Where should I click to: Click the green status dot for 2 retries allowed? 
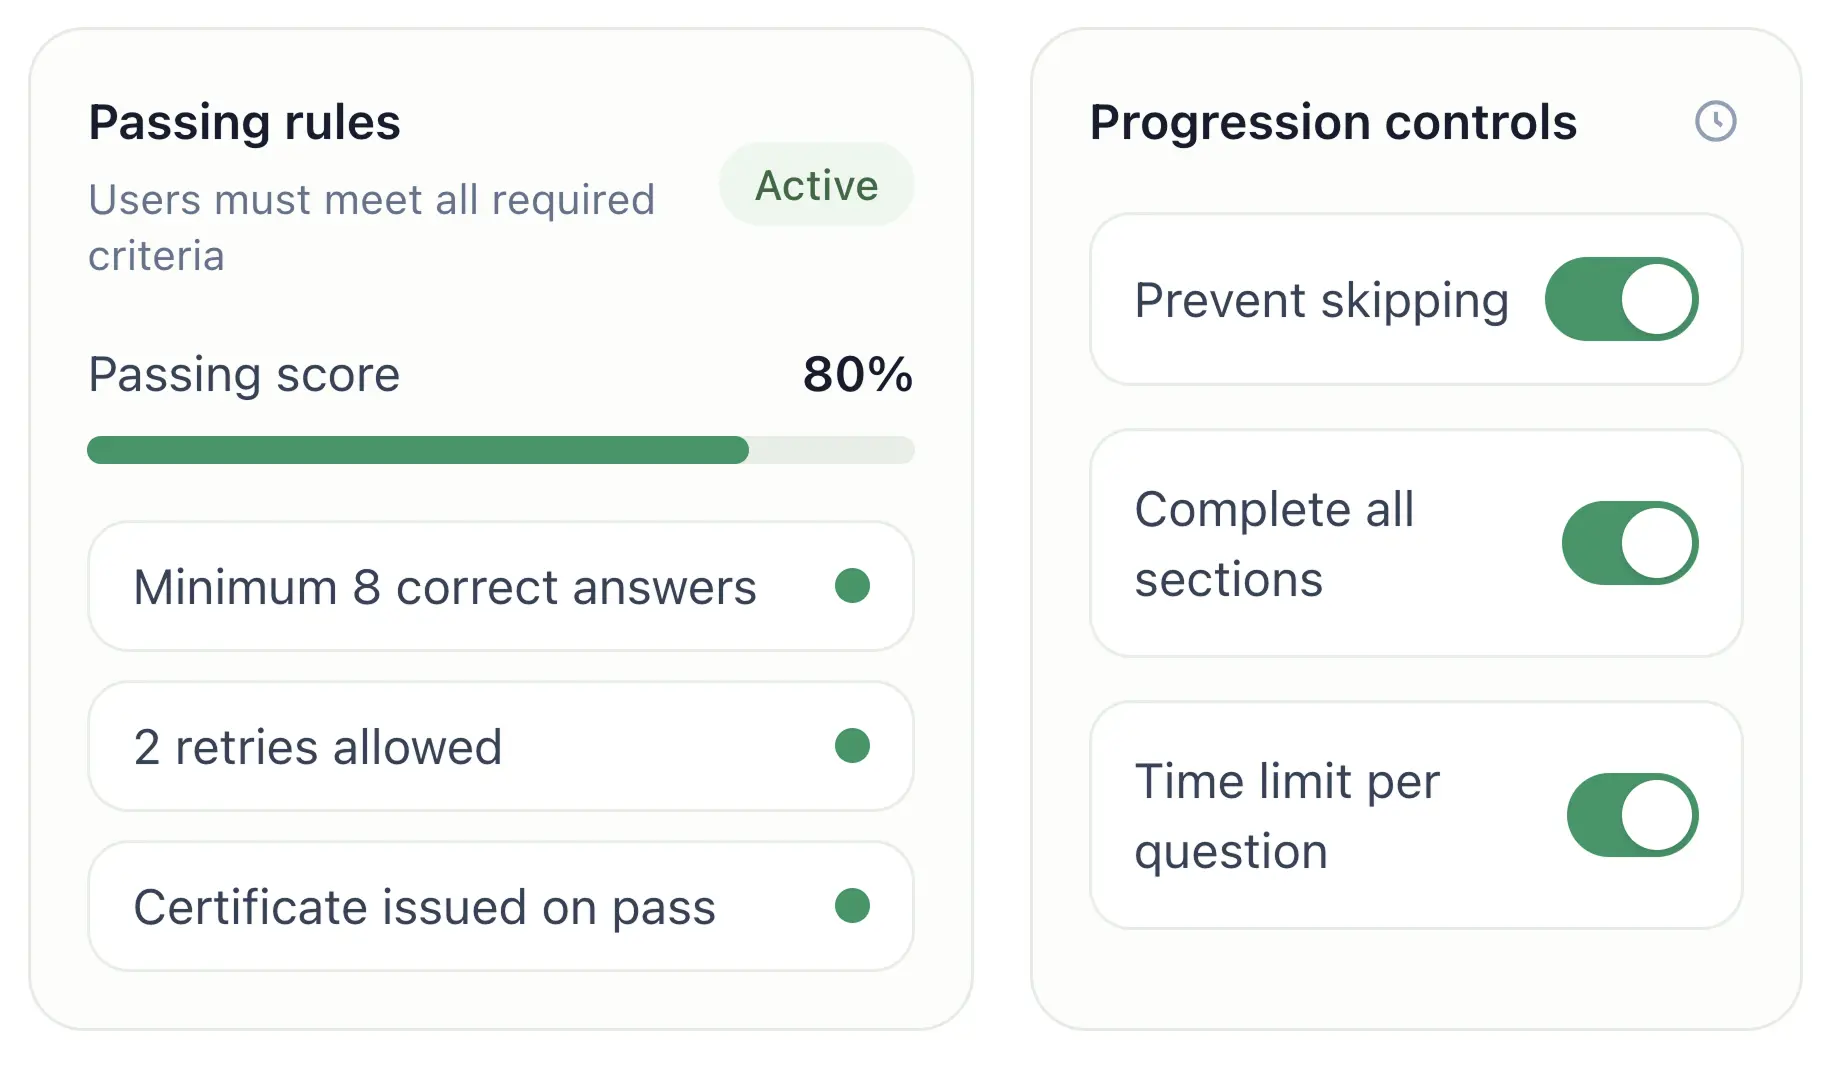[853, 746]
